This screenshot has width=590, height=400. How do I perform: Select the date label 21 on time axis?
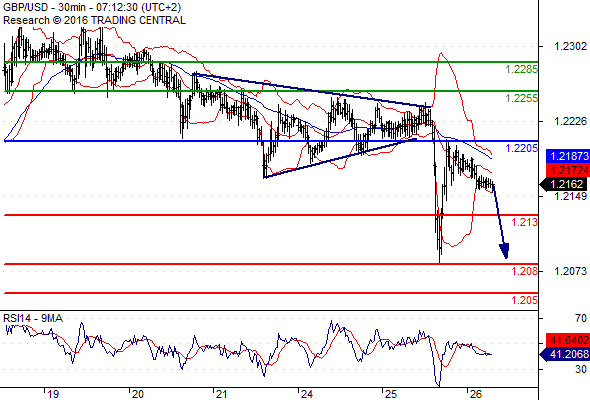(x=222, y=394)
